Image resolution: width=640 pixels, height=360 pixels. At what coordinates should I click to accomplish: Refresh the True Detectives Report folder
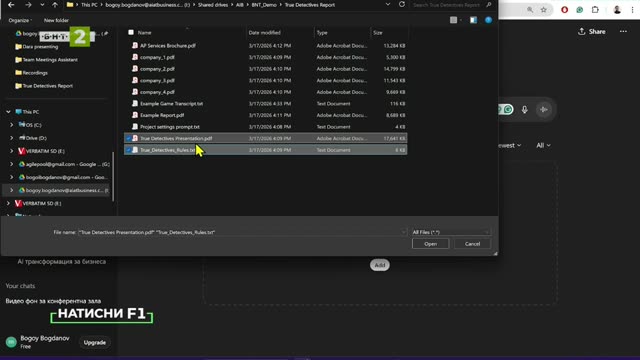402,4
